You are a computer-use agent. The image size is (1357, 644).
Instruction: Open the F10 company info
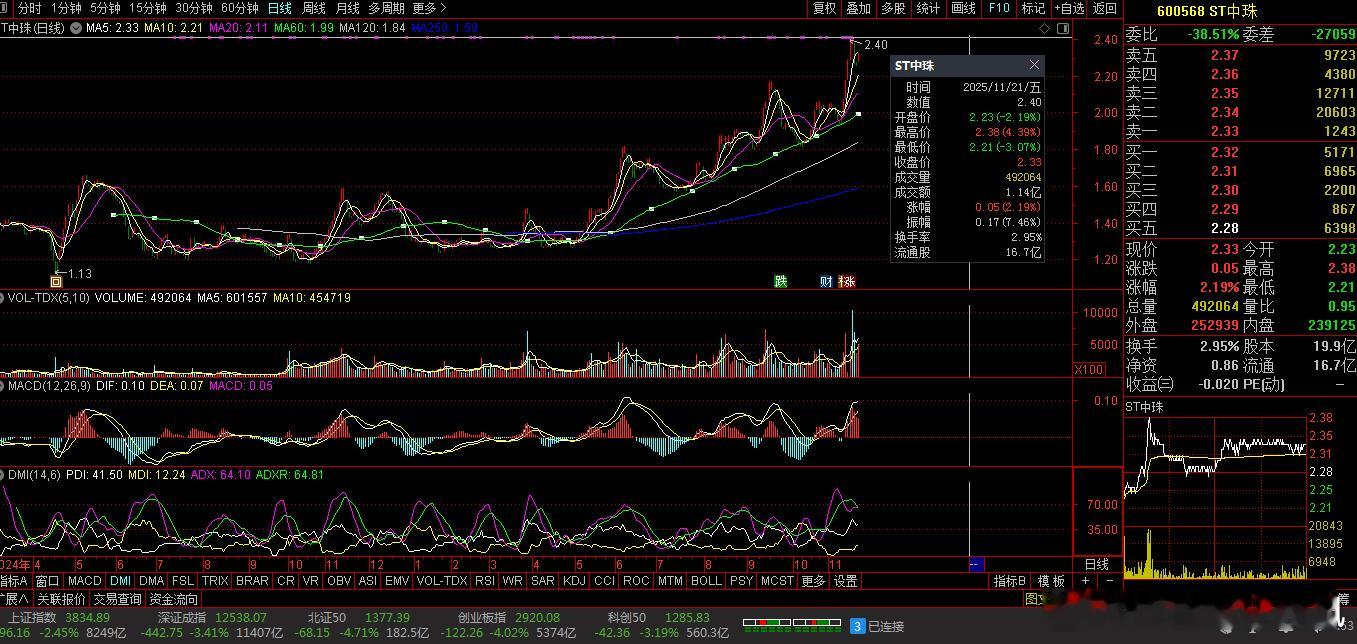tap(999, 8)
